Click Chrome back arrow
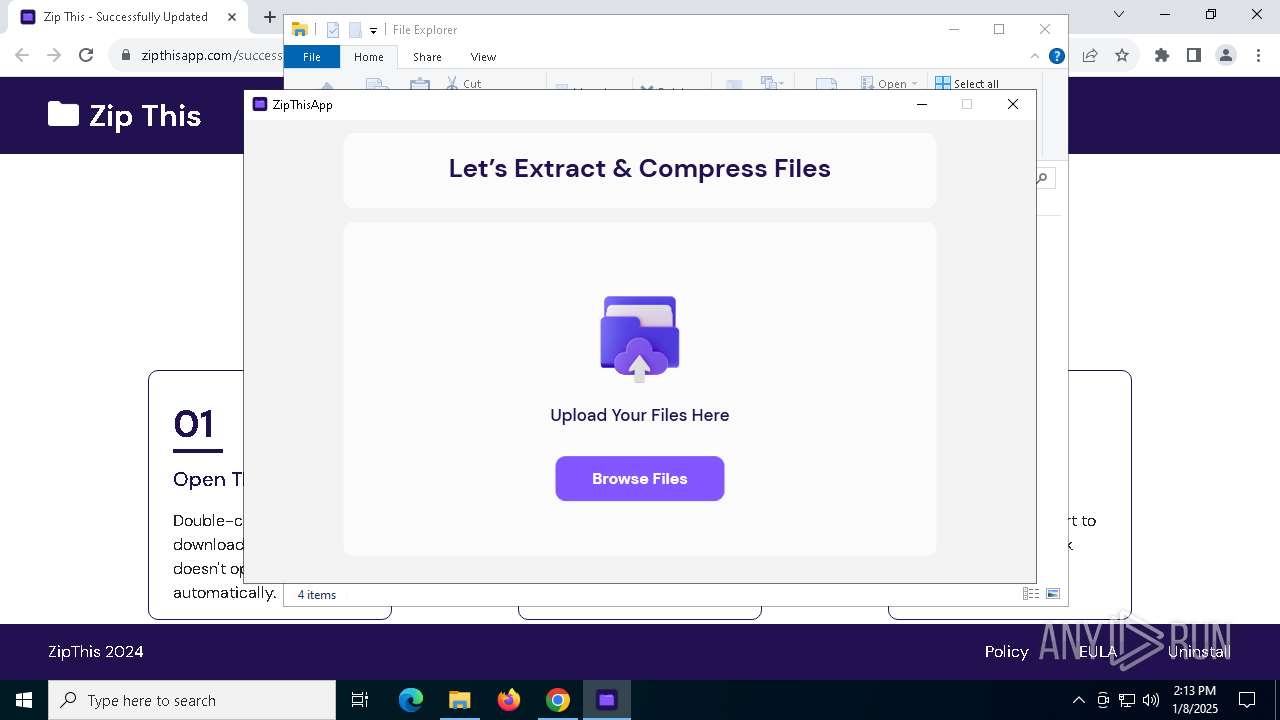 pyautogui.click(x=22, y=56)
